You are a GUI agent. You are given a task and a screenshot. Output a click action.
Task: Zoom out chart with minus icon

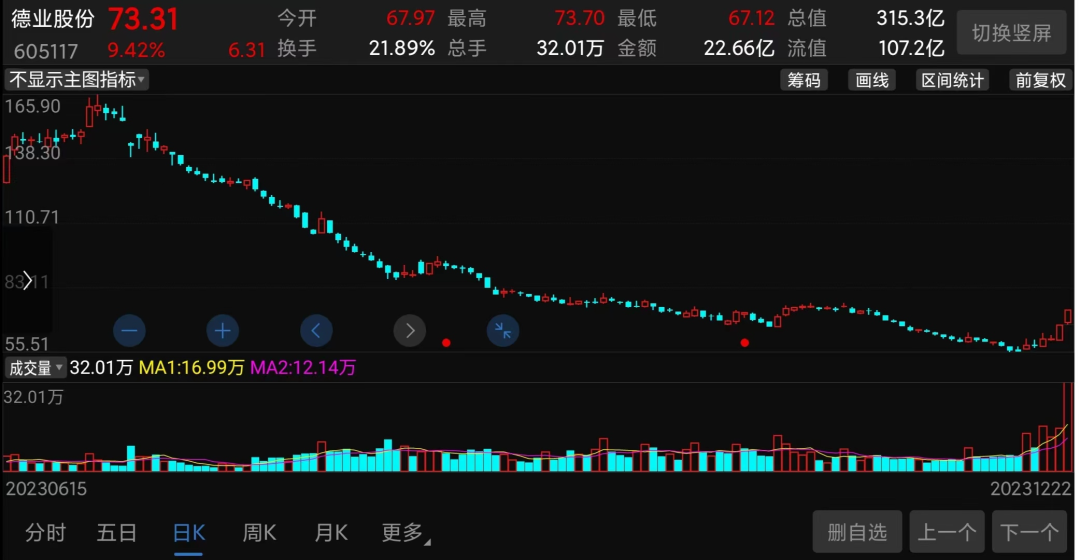pos(129,331)
